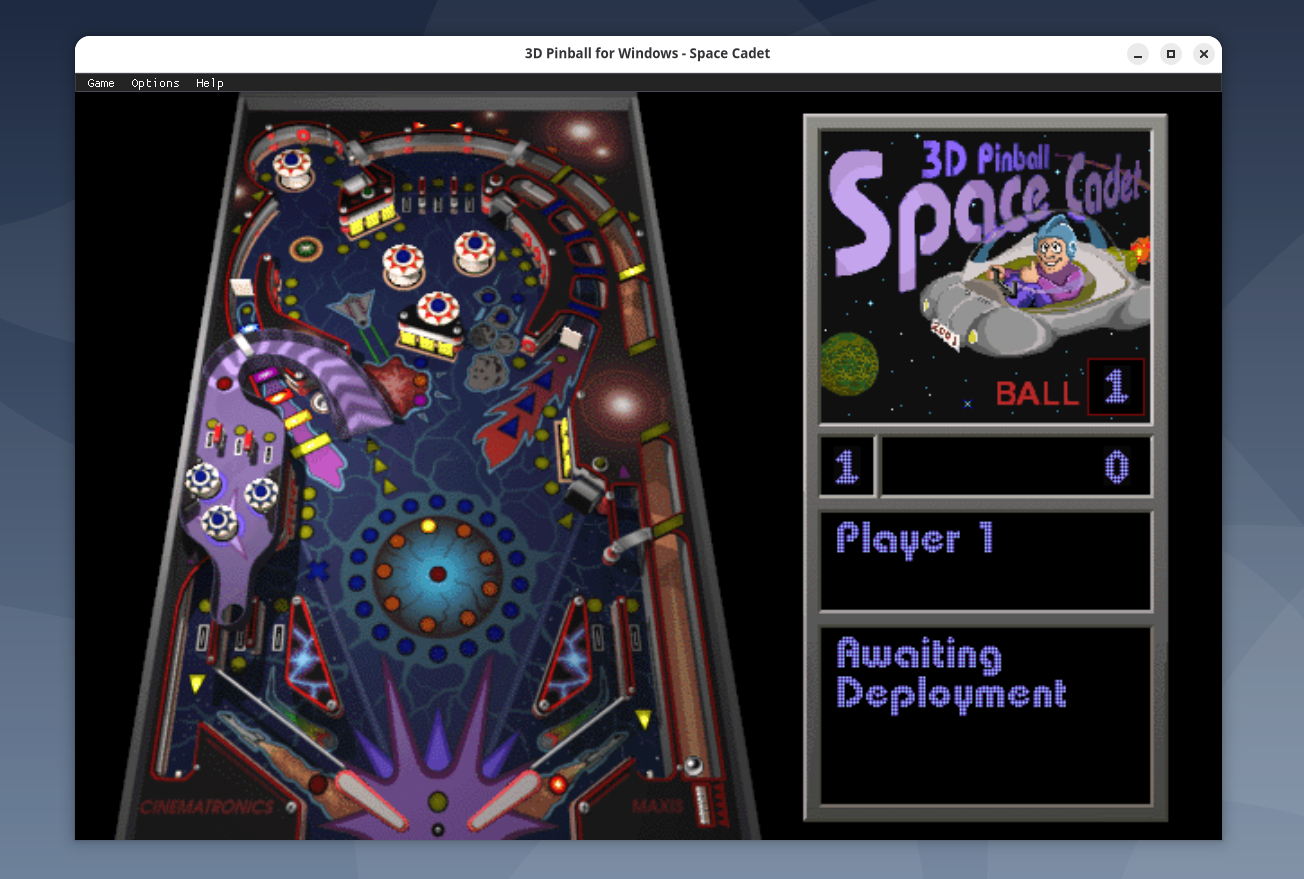This screenshot has height=879, width=1304.
Task: Click the silver ball in the plunger lane
Action: coord(692,765)
